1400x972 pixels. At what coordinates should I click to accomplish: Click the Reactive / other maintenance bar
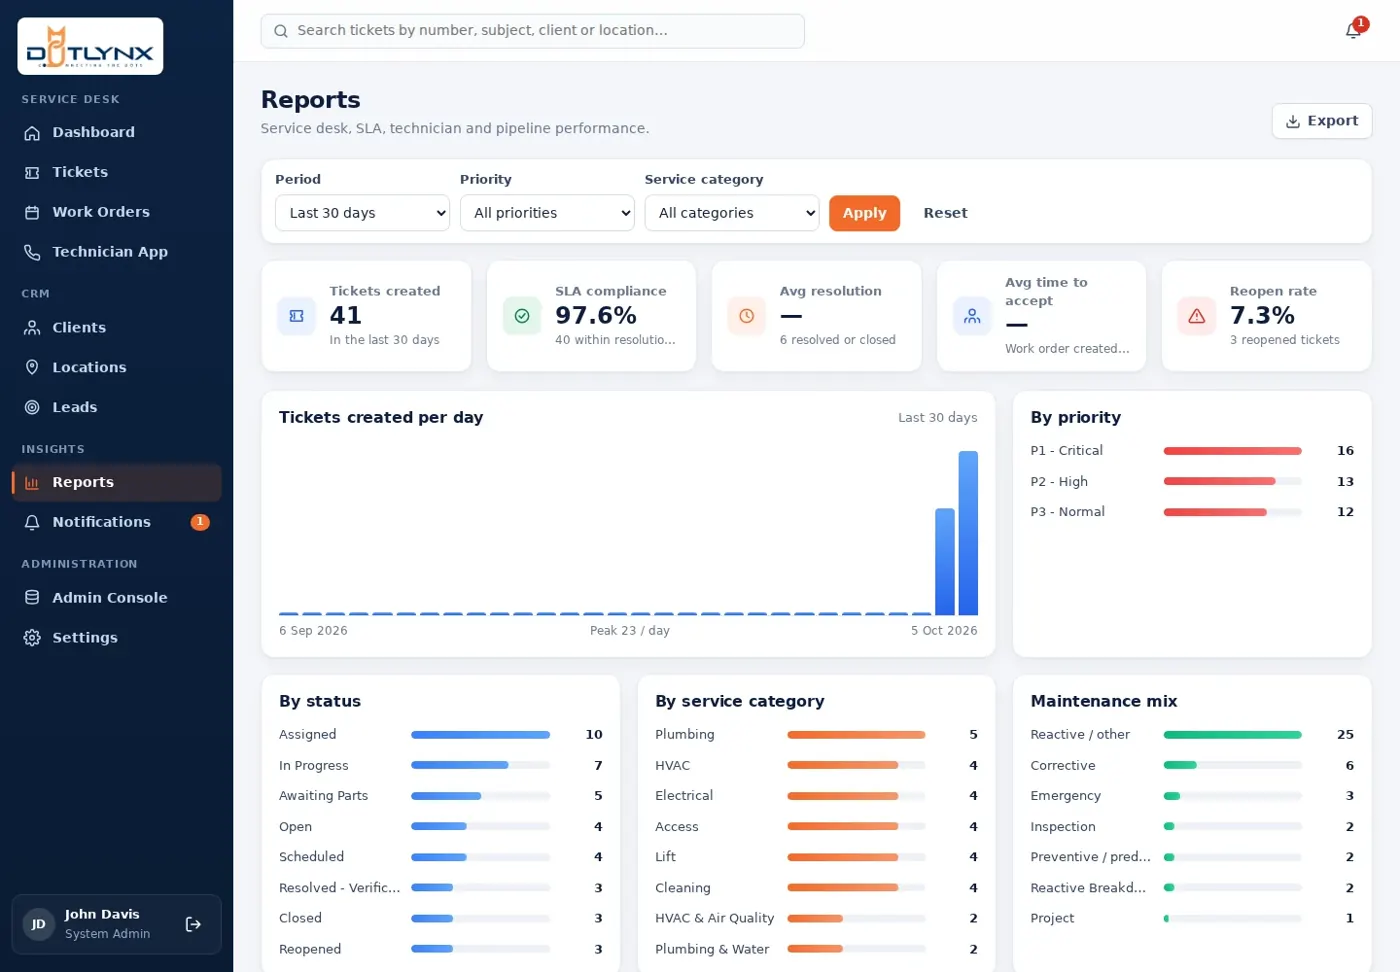pyautogui.click(x=1232, y=735)
